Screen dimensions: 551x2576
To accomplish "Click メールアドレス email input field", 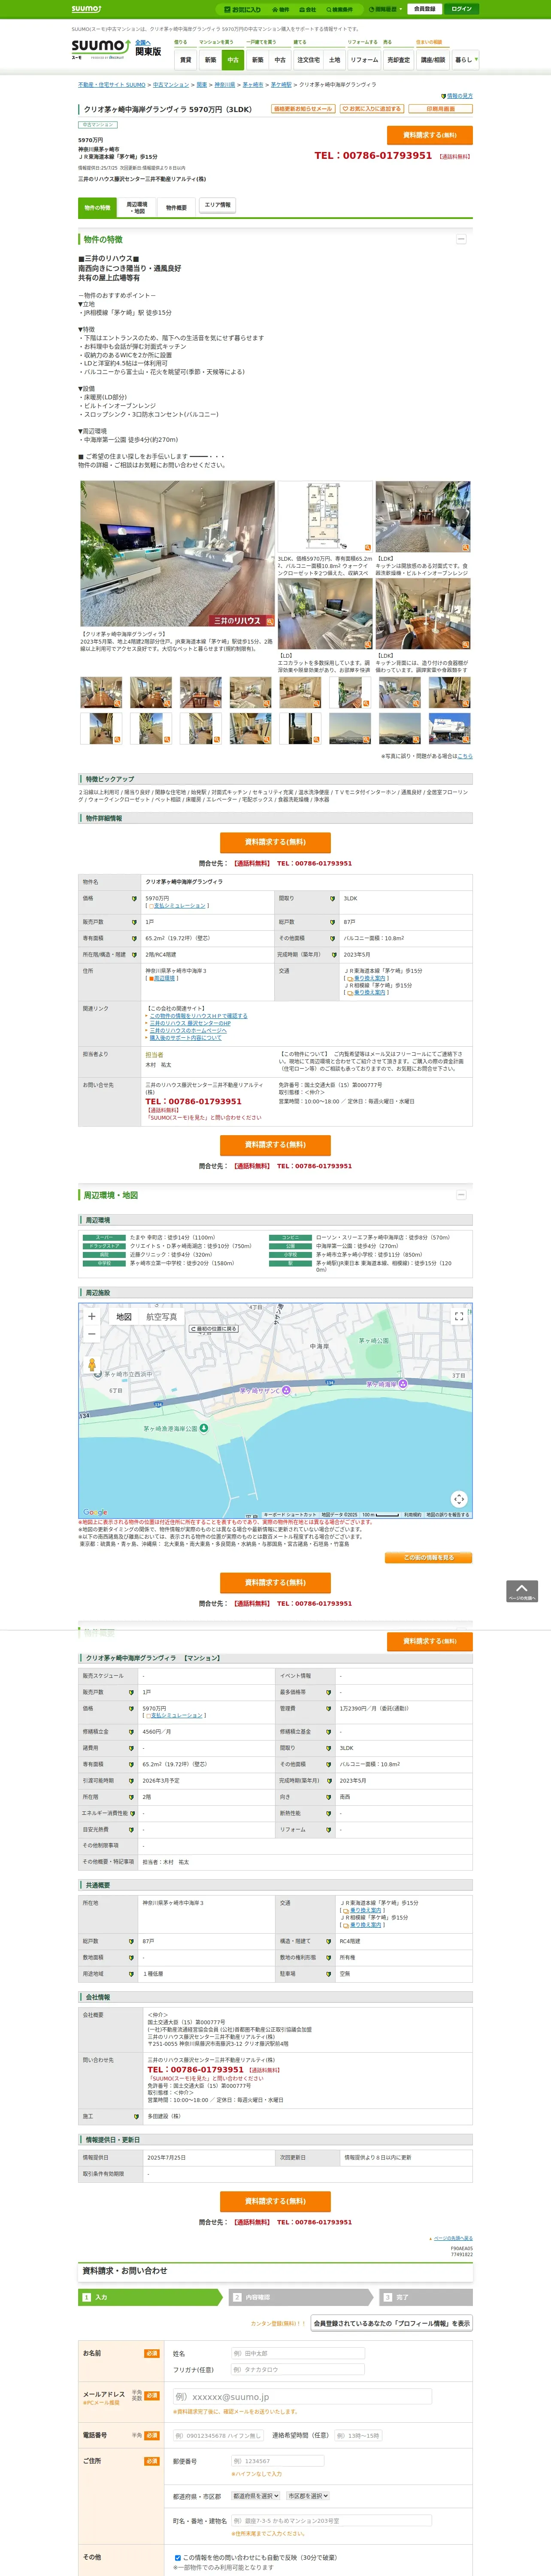I will tap(302, 2397).
